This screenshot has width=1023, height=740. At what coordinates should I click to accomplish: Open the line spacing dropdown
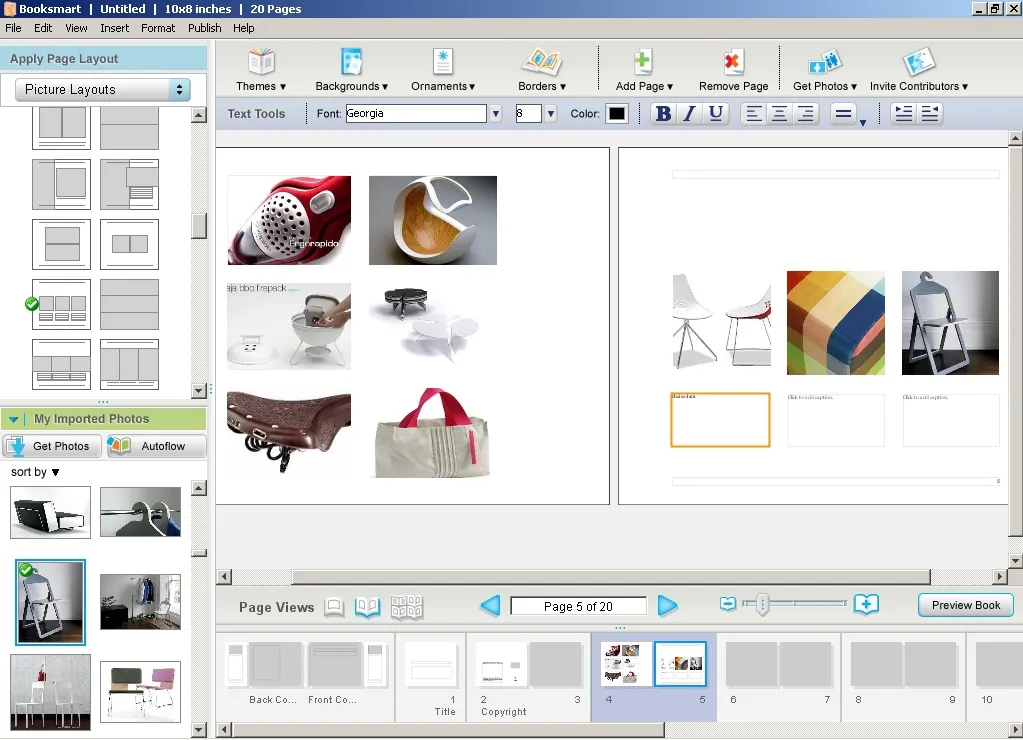pyautogui.click(x=847, y=114)
